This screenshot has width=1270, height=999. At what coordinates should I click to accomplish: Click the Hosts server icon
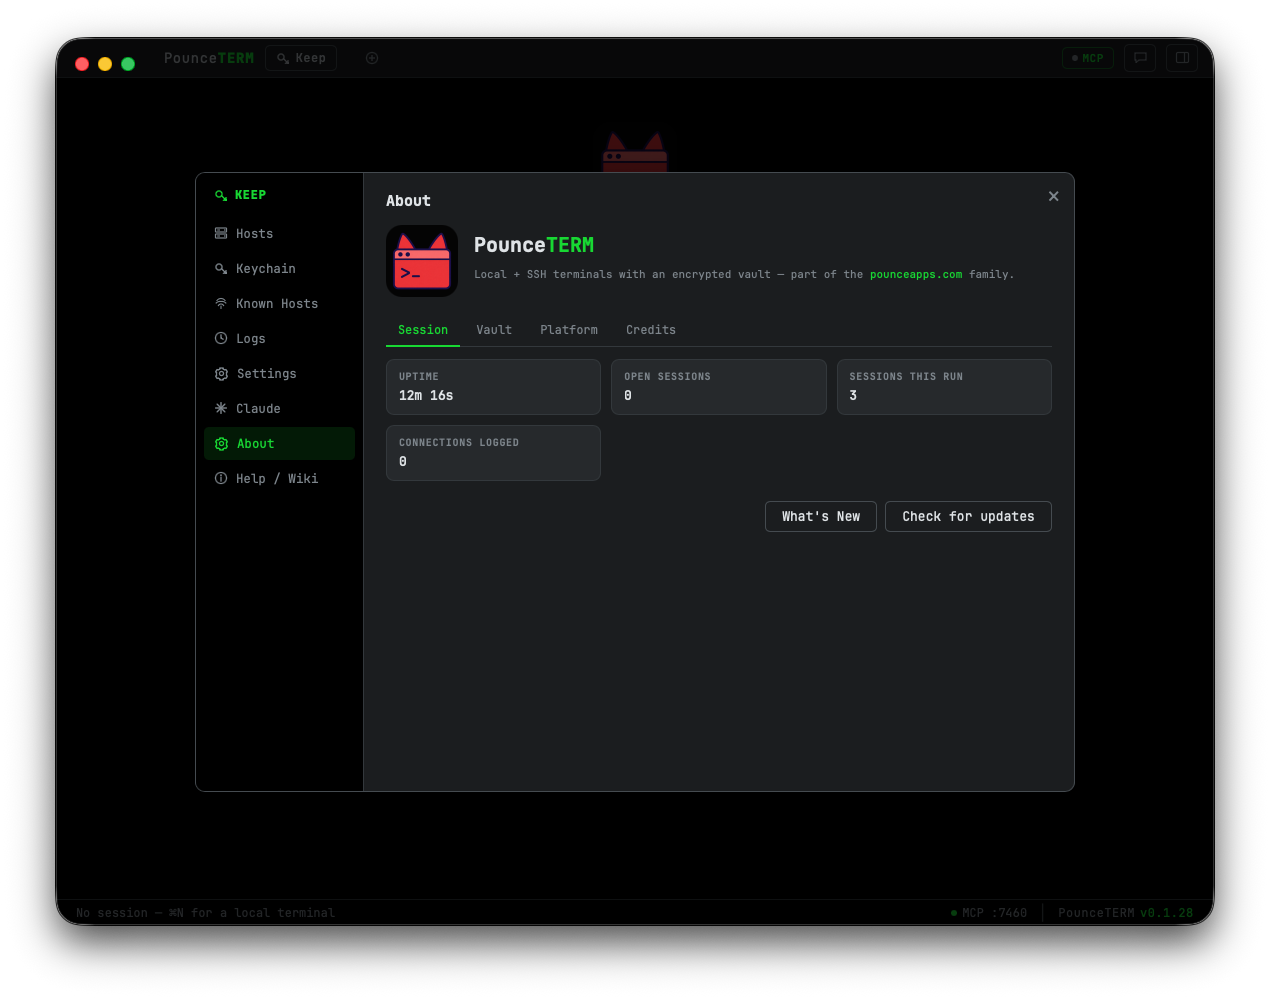[x=221, y=234]
